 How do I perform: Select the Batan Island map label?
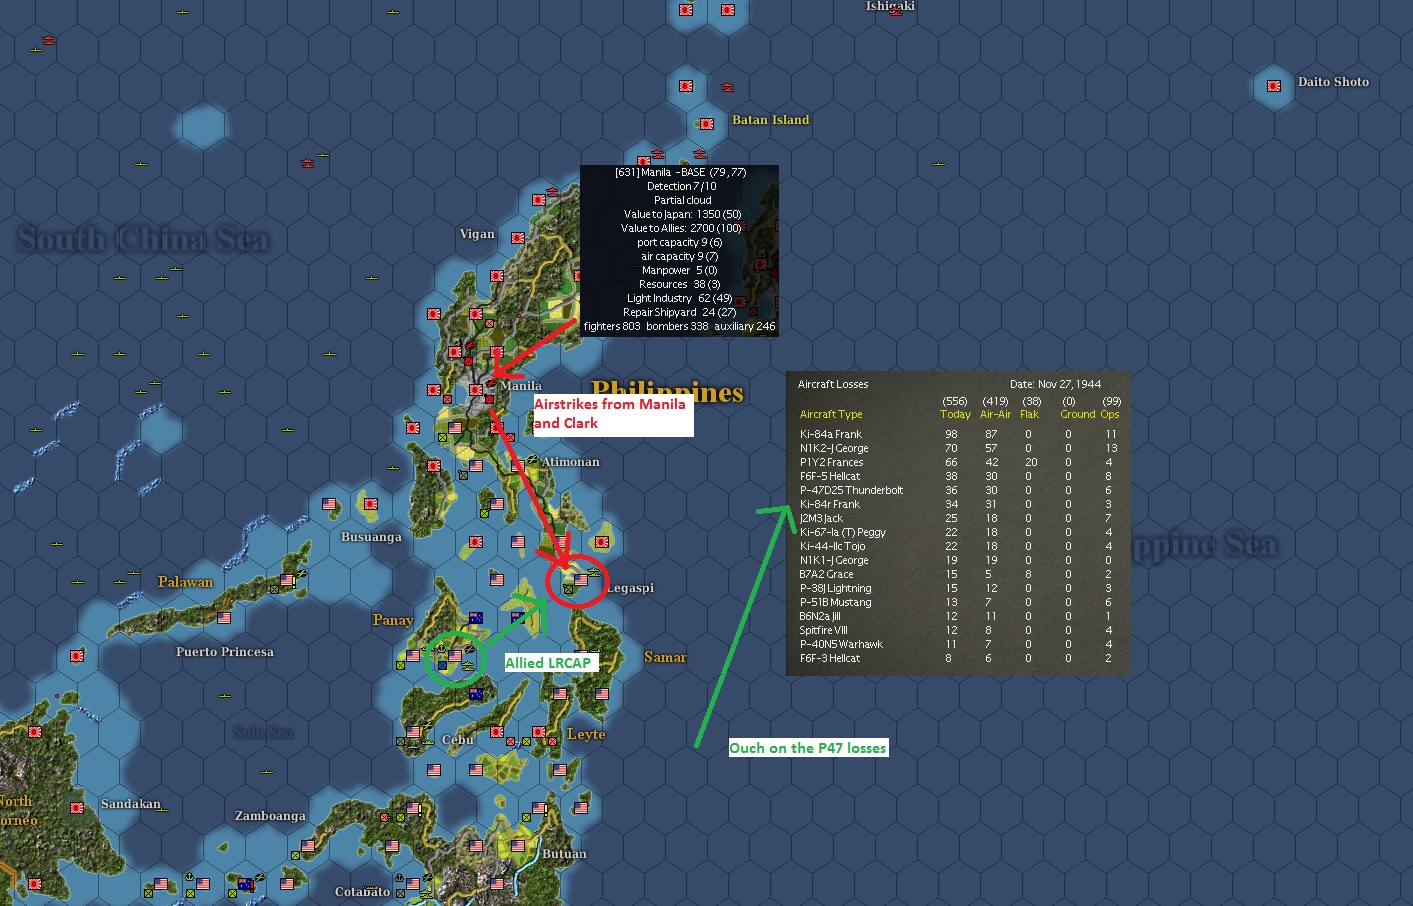click(770, 120)
